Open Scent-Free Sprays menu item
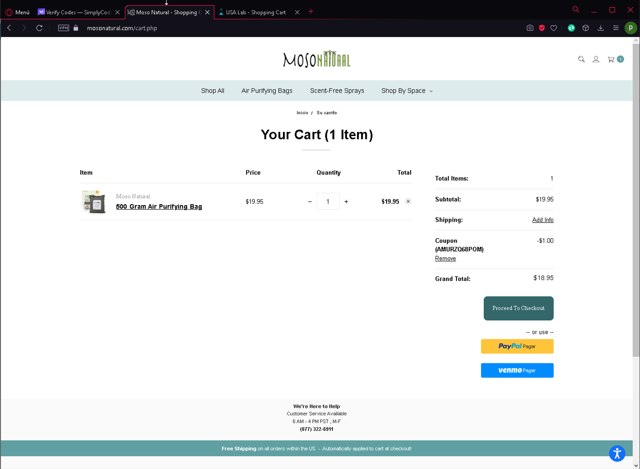640x469 pixels. pos(337,91)
